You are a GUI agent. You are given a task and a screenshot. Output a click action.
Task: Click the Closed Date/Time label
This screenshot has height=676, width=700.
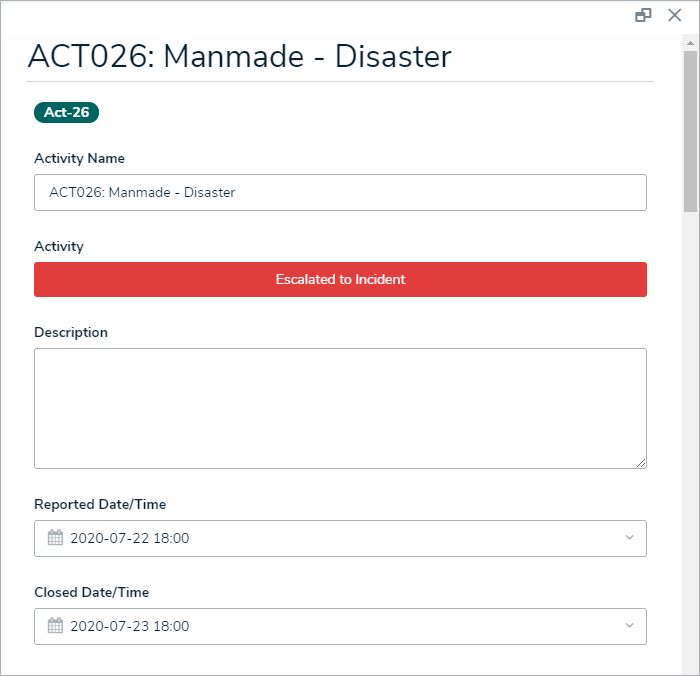[91, 592]
